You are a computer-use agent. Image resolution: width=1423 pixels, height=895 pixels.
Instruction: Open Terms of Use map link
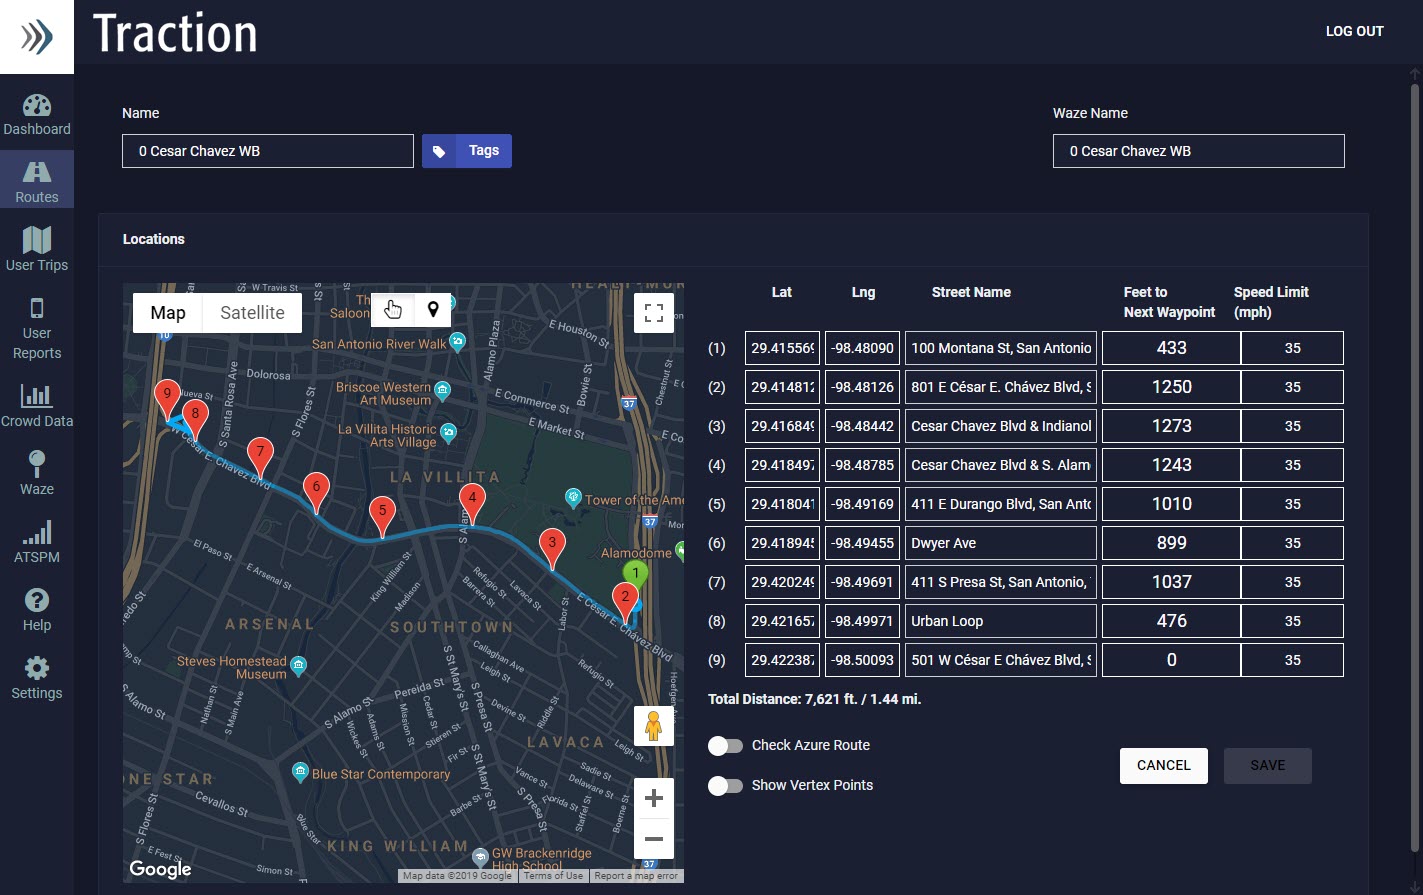pos(553,876)
